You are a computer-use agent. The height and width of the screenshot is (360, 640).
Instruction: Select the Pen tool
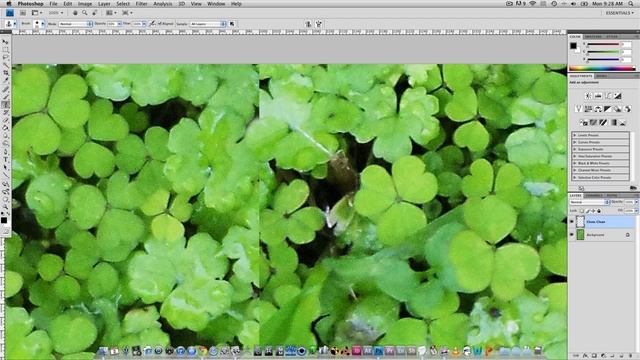click(5, 152)
